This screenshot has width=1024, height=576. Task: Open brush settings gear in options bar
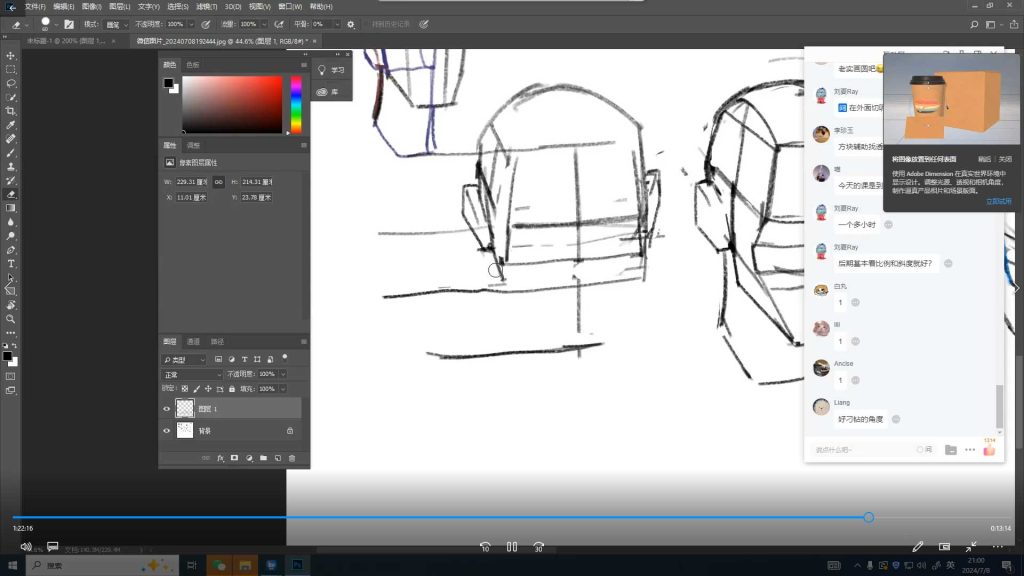pos(350,23)
